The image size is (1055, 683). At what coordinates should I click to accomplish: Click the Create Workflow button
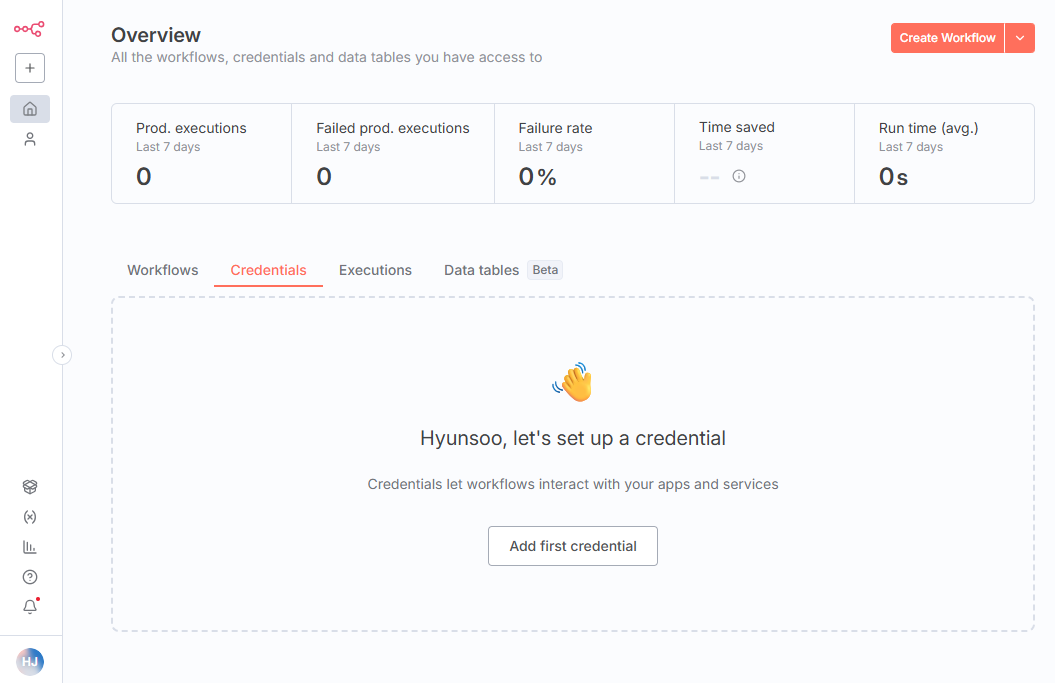pos(947,38)
